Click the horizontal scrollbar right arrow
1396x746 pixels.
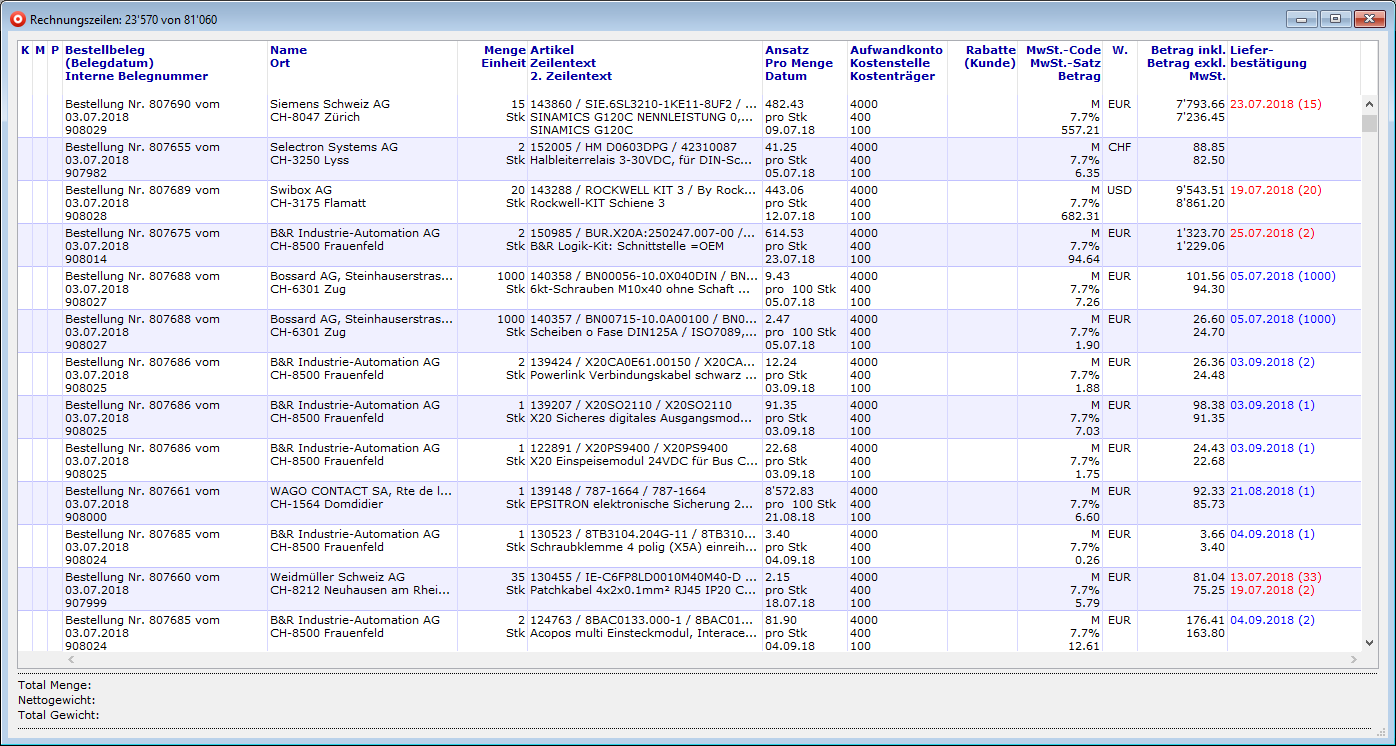point(1354,660)
